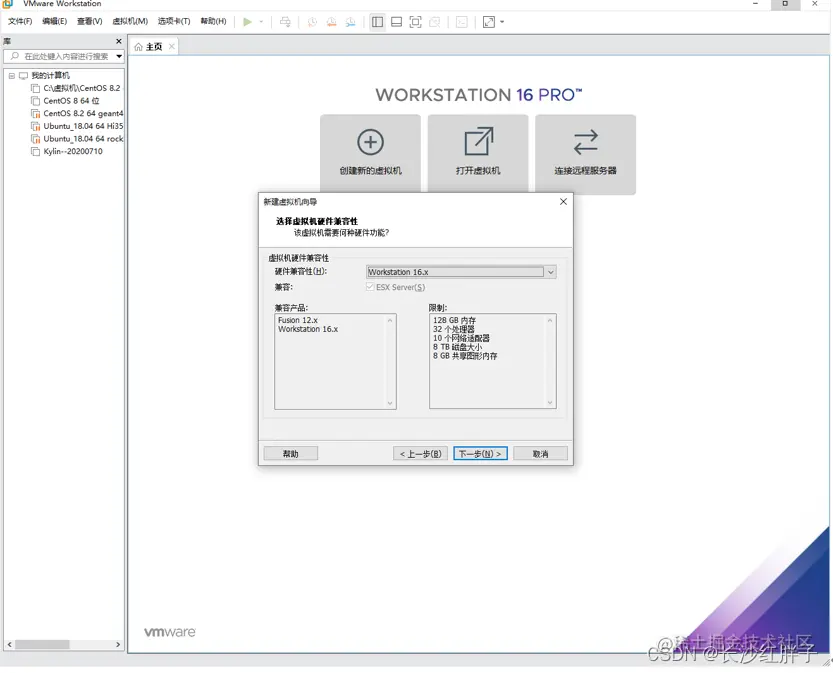Click the vmware logo at bottom
This screenshot has height=673, width=833.
coord(170,632)
